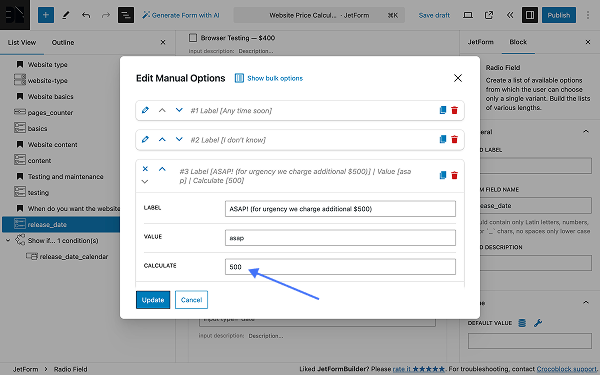Open the Crocoblock support link
The height and width of the screenshot is (375, 600).
point(566,369)
